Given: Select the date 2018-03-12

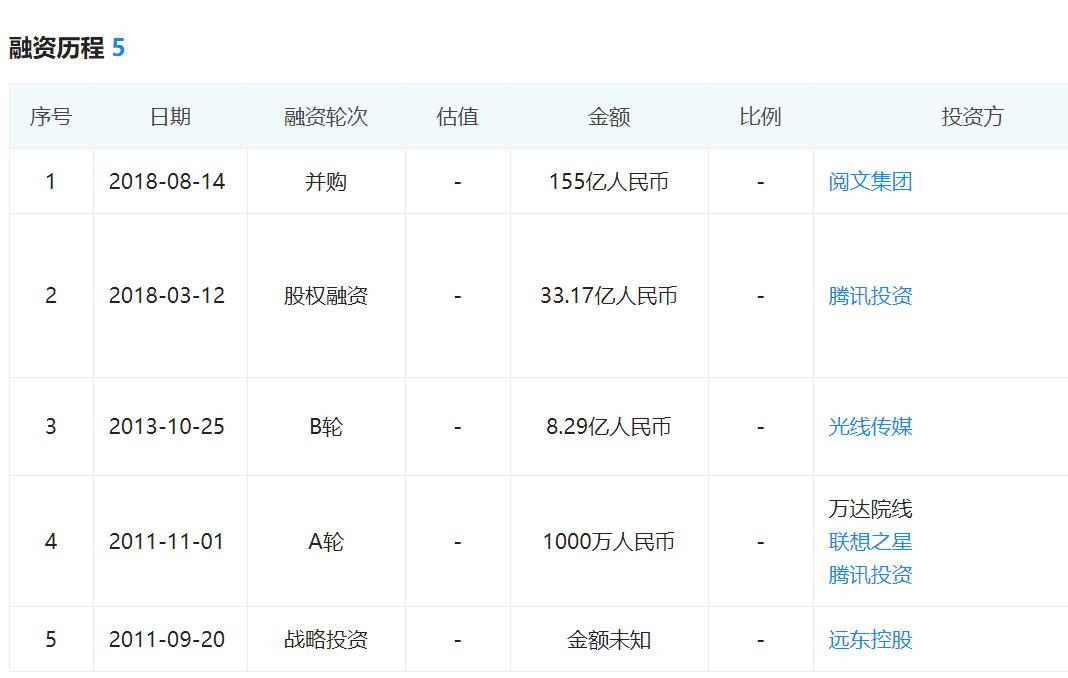Looking at the screenshot, I should (167, 296).
